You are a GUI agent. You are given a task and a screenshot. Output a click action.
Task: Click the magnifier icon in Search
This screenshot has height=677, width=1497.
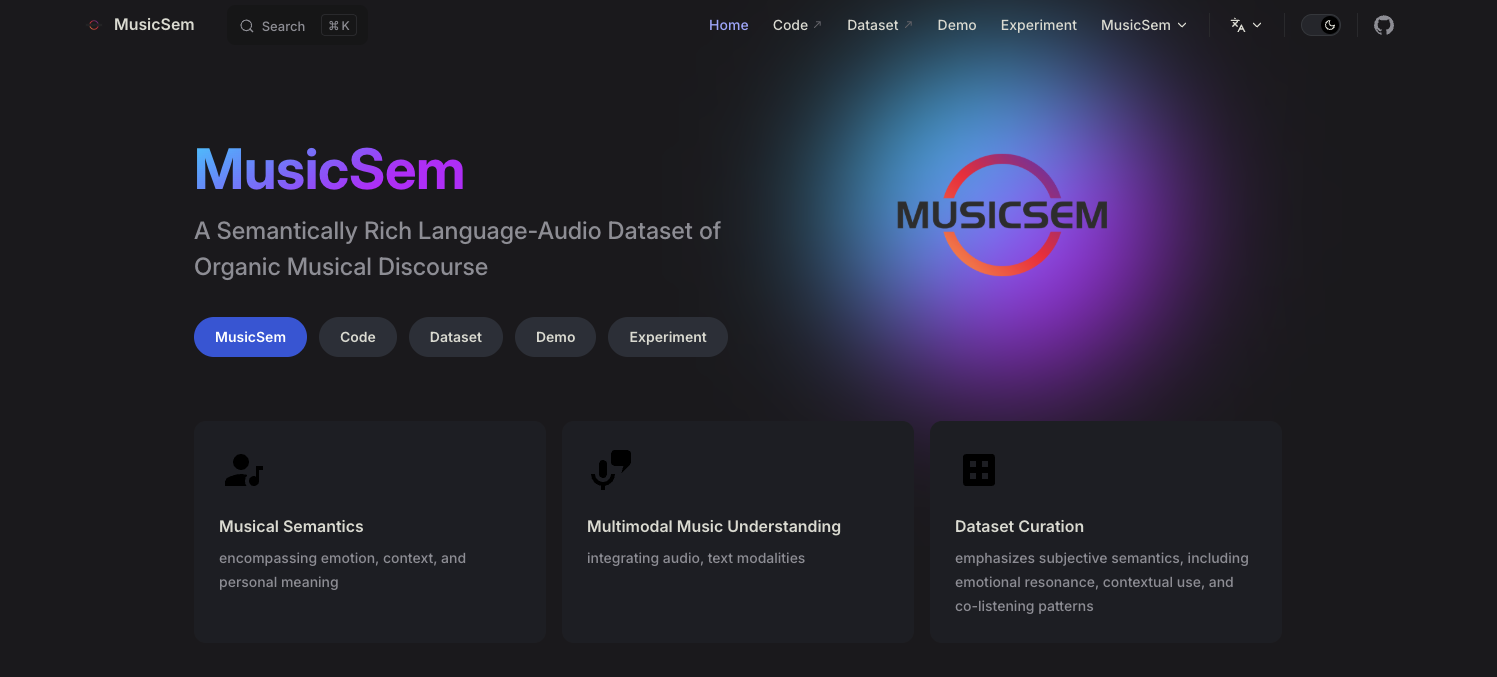pos(247,26)
